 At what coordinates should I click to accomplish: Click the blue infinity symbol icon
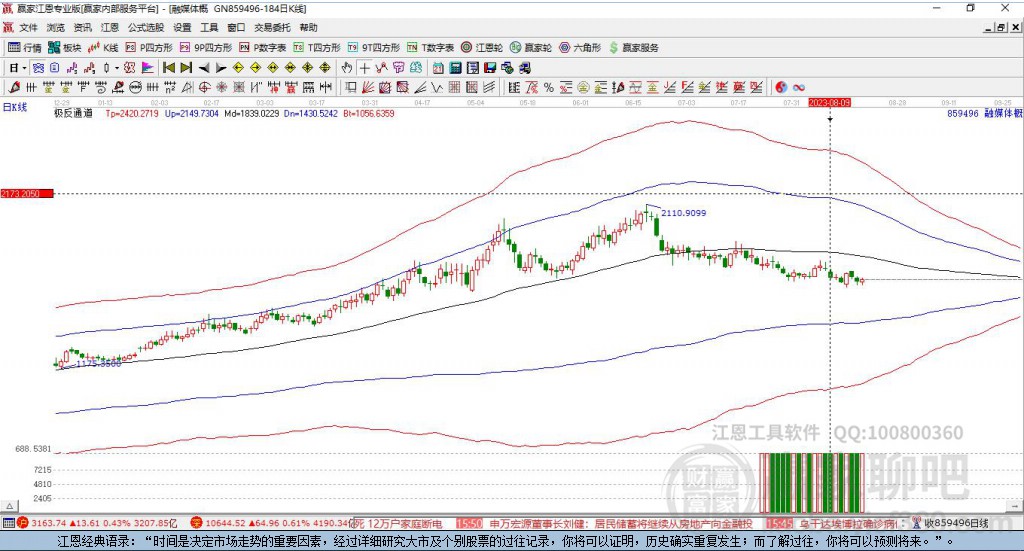point(799,87)
